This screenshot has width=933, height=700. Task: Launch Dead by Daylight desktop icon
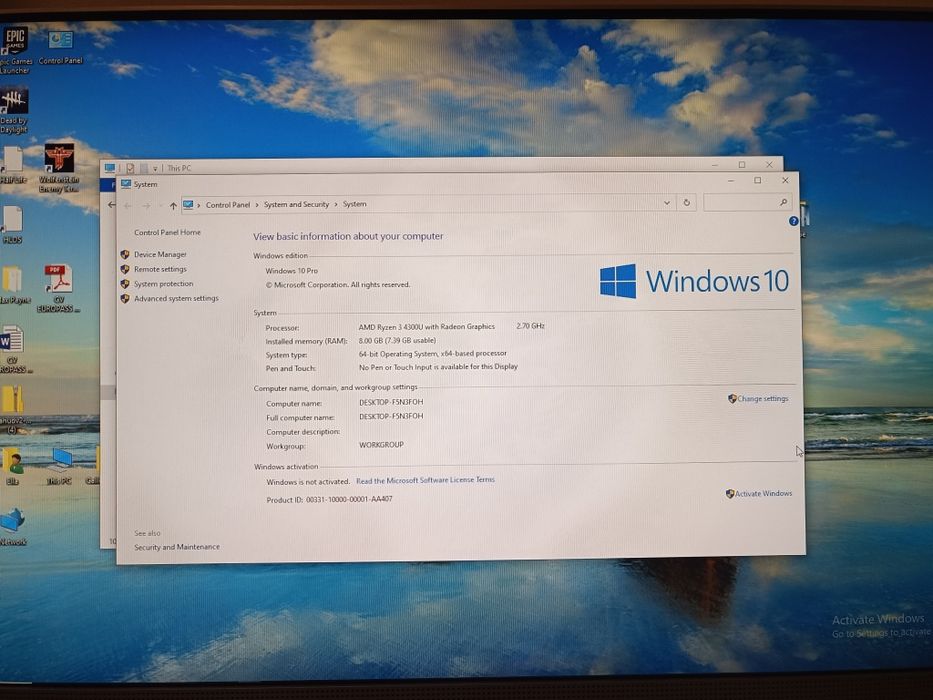[14, 110]
